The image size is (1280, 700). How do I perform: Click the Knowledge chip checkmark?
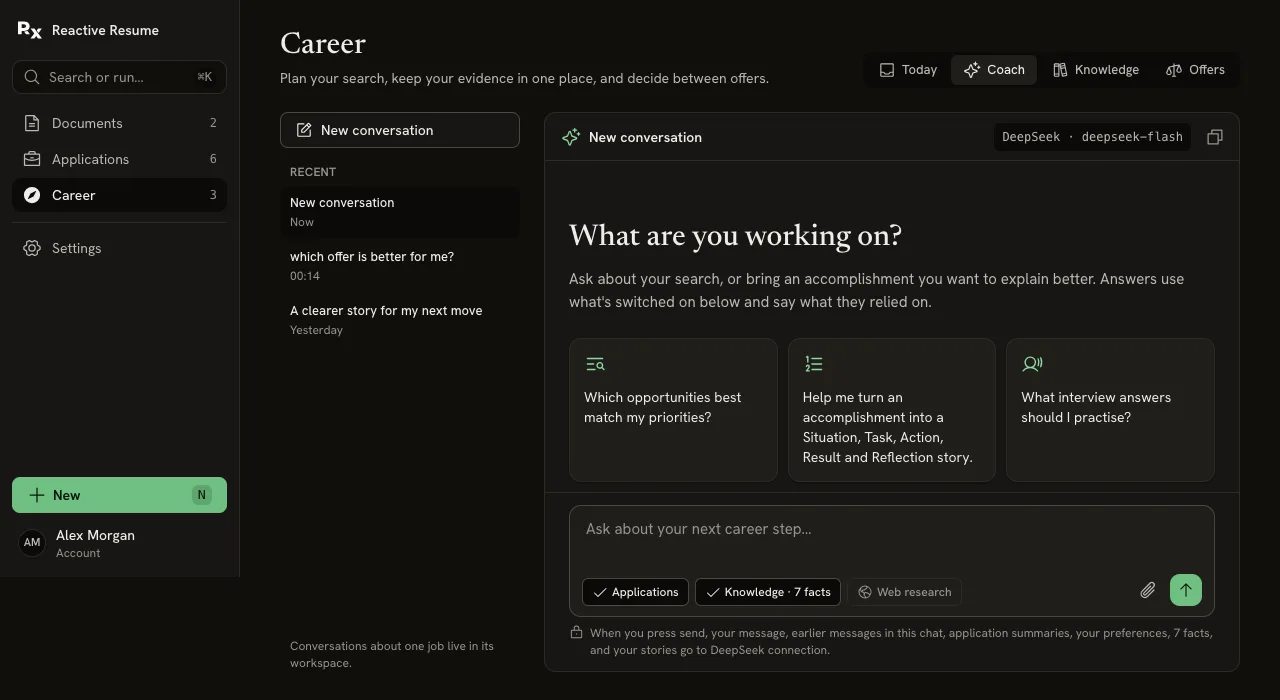point(713,592)
